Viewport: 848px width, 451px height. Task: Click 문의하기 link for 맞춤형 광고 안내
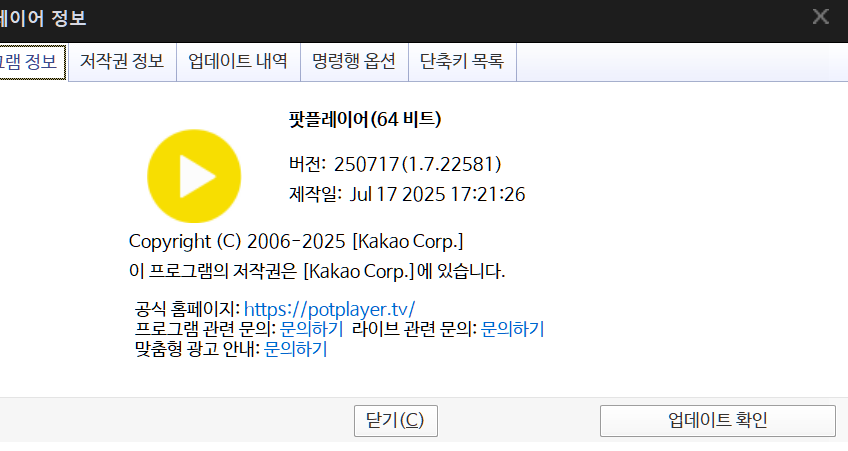[295, 349]
